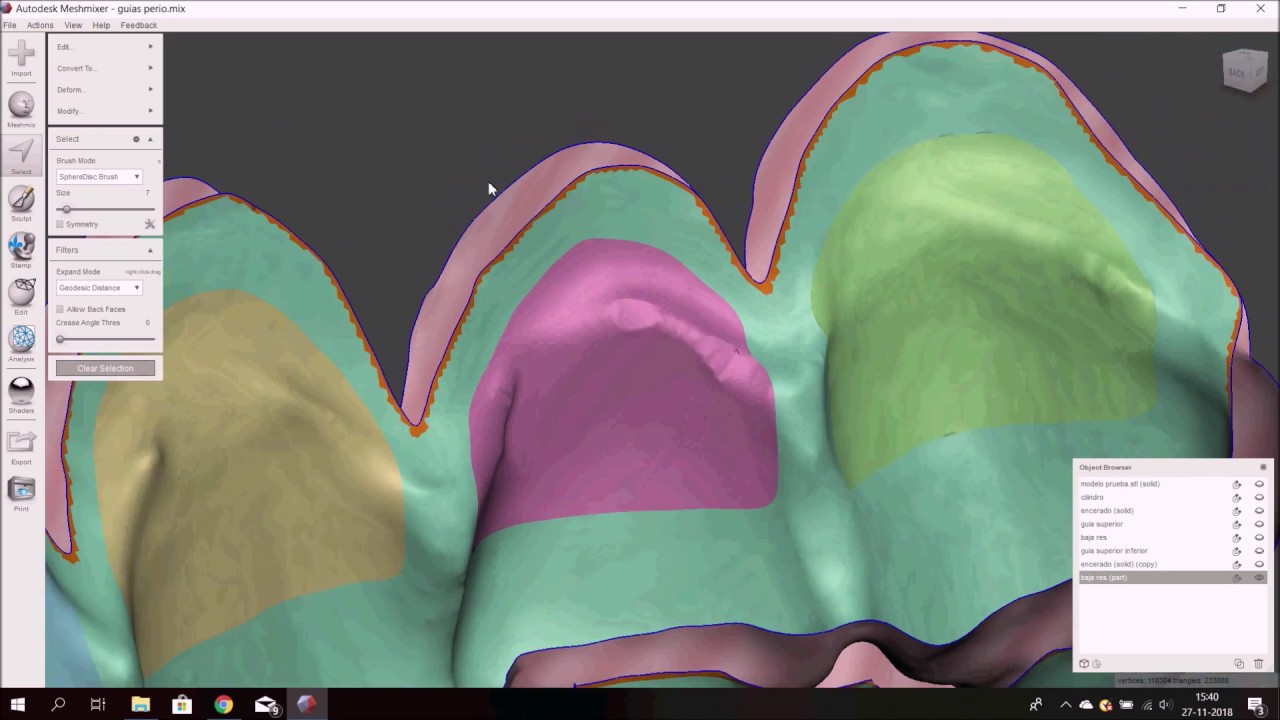Screen dimensions: 1280x720
Task: Expand the Edit... submenu
Action: 104,47
